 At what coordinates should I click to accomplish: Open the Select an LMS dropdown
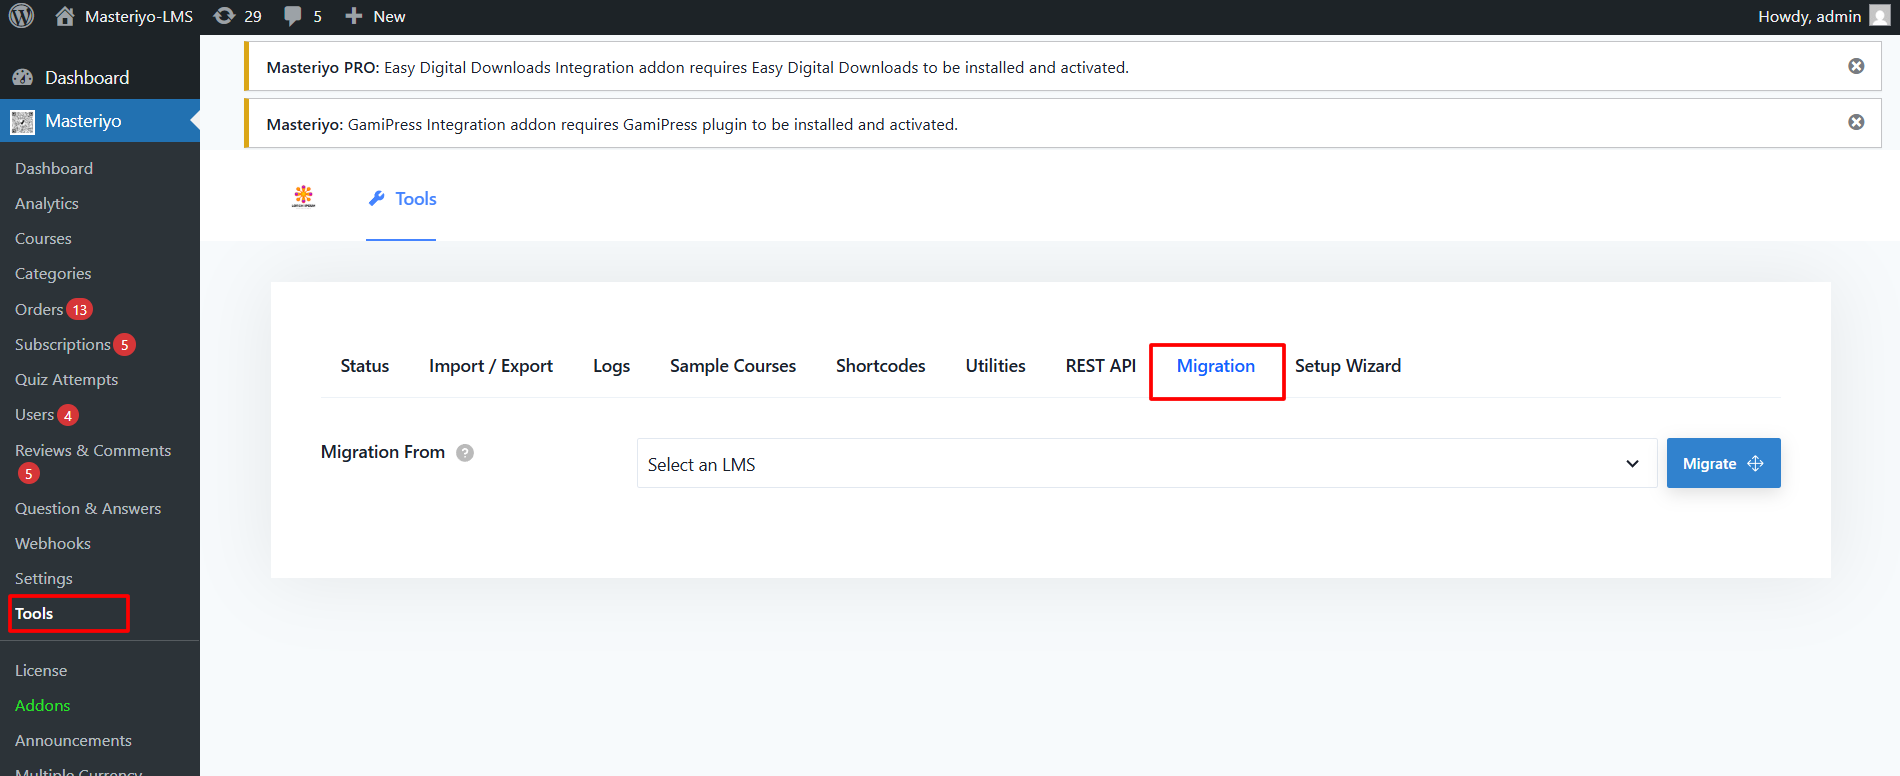(1147, 463)
